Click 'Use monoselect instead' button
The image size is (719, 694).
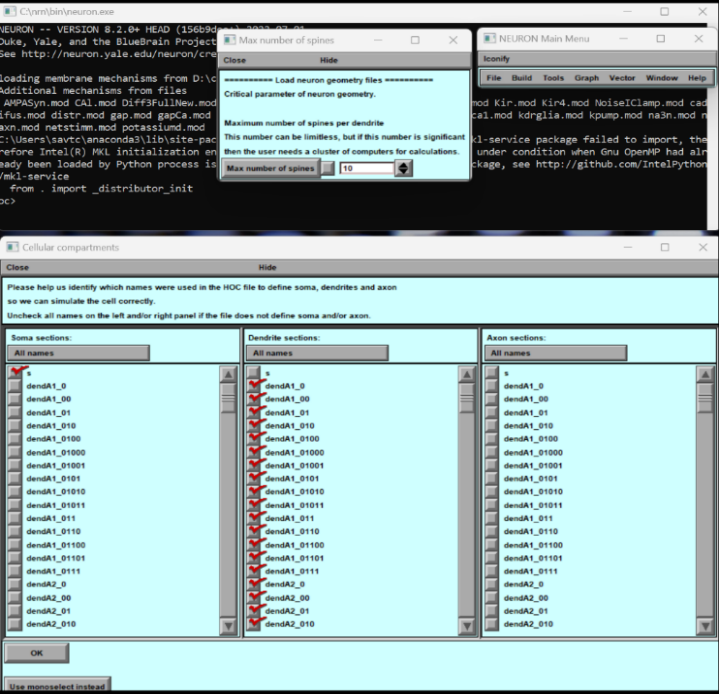coord(57,686)
